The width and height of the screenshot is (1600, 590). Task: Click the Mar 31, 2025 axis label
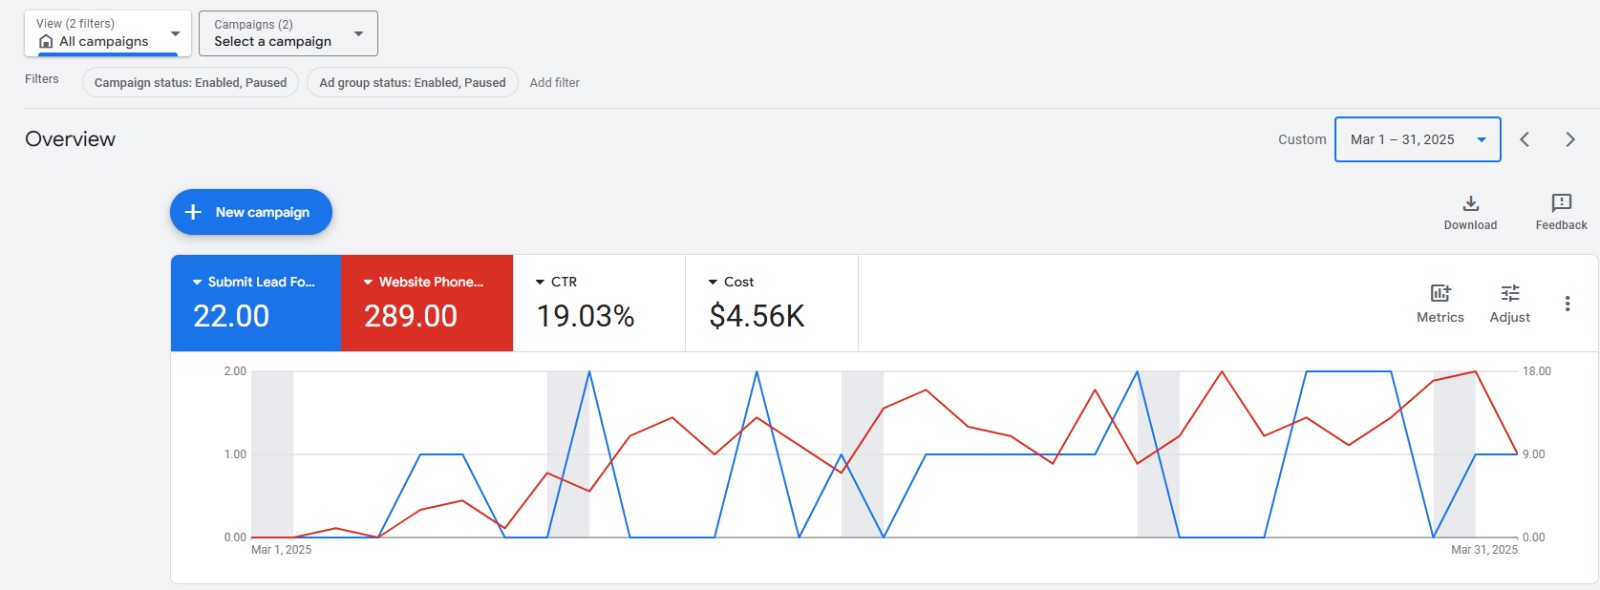tap(1484, 550)
